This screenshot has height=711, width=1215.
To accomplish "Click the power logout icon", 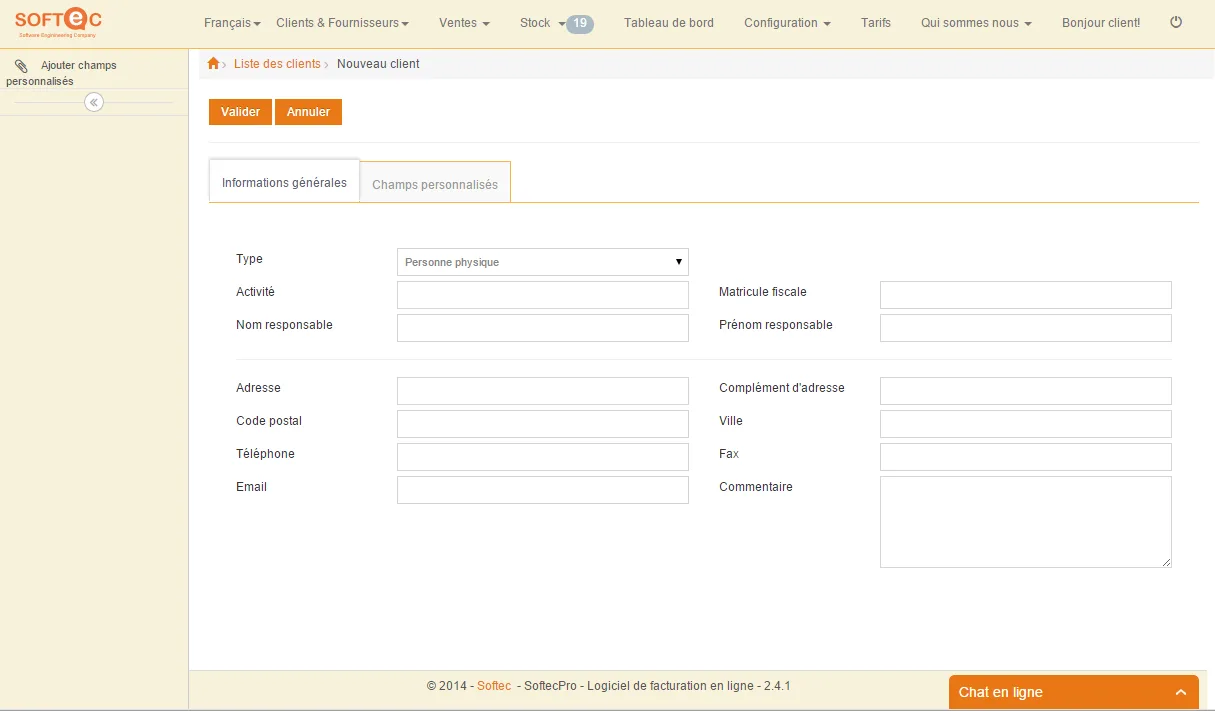I will (x=1176, y=22).
